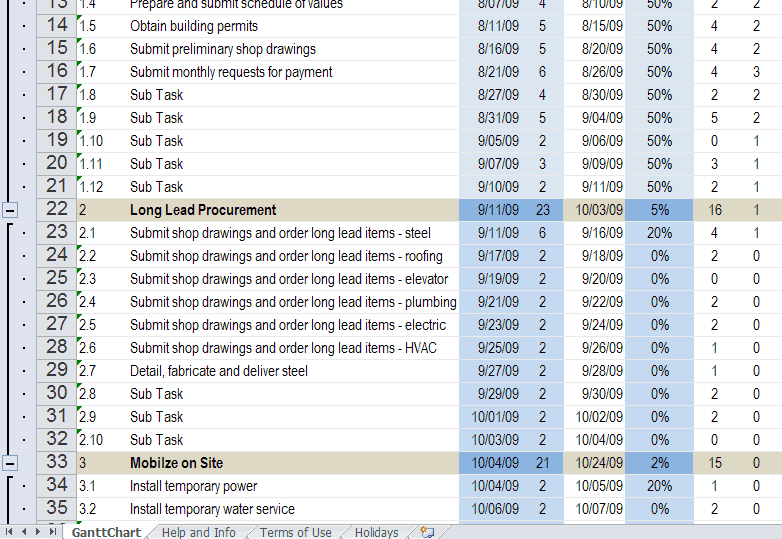This screenshot has height=539, width=782.
Task: Select start date 9/11/09 in row 22
Action: point(491,210)
